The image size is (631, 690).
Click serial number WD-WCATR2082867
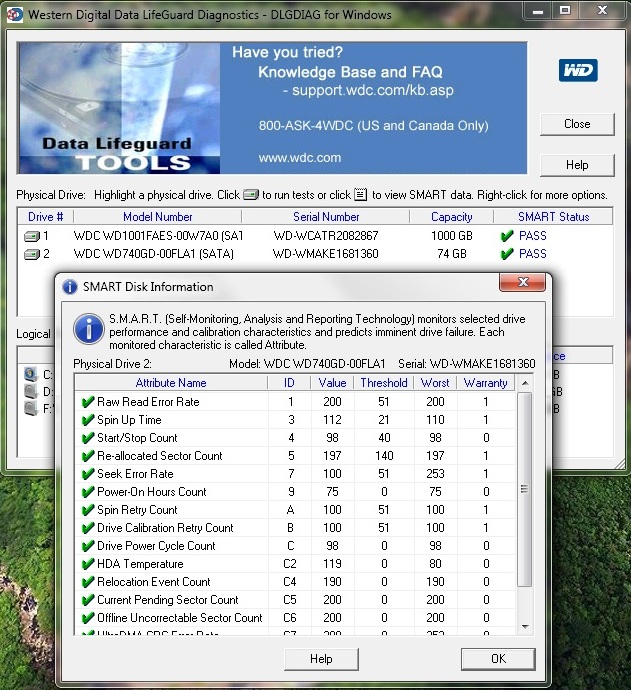pyautogui.click(x=326, y=236)
